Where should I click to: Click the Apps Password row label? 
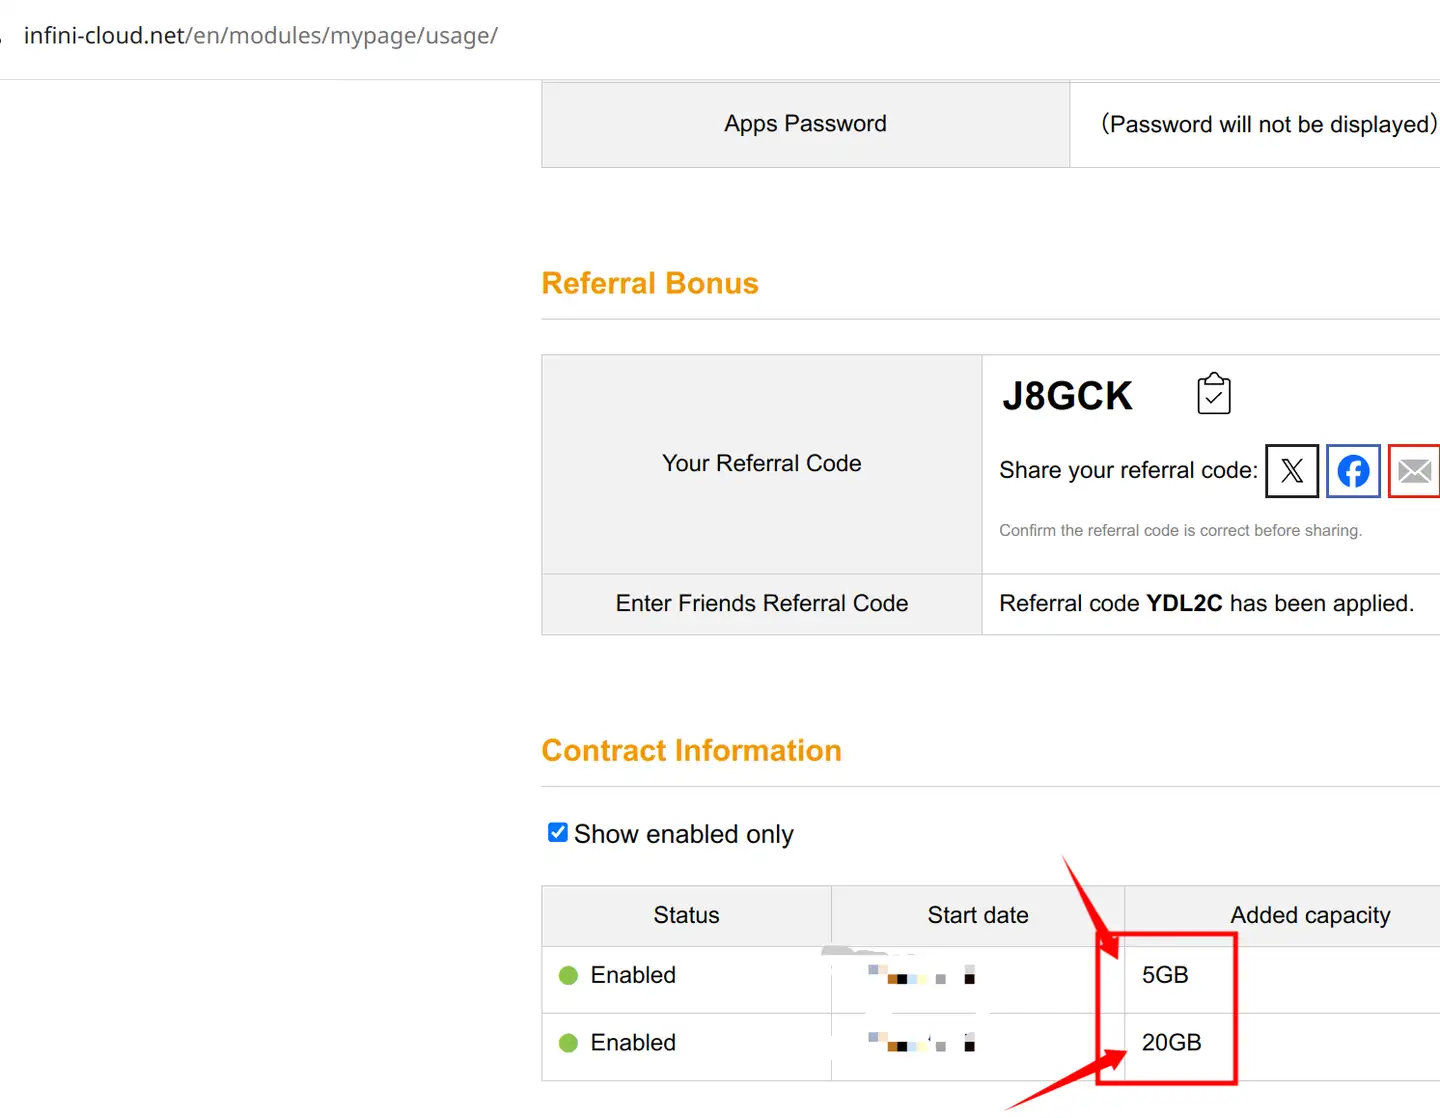point(805,123)
